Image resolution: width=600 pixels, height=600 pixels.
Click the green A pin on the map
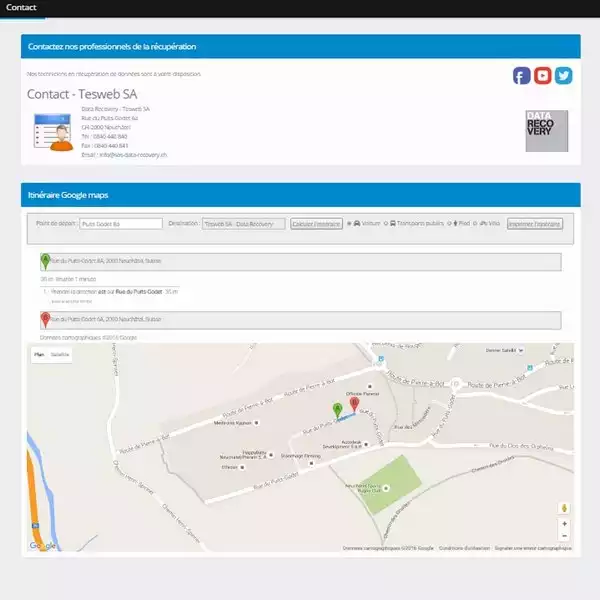tap(337, 411)
